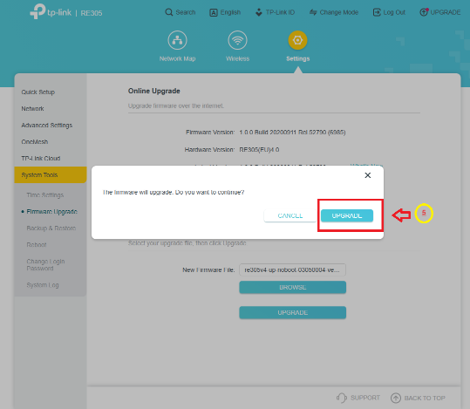Switch to the Wireless tab
This screenshot has width=470, height=409.
(x=237, y=46)
